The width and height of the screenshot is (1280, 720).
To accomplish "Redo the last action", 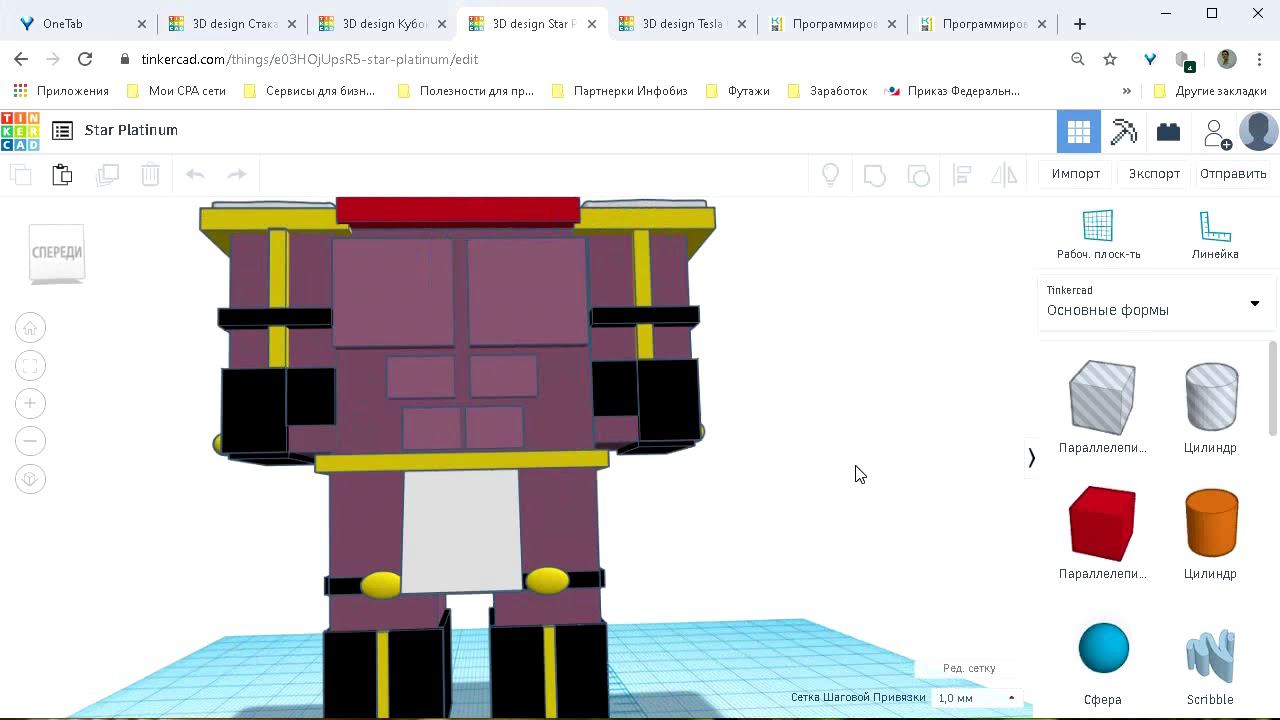I will [x=237, y=174].
